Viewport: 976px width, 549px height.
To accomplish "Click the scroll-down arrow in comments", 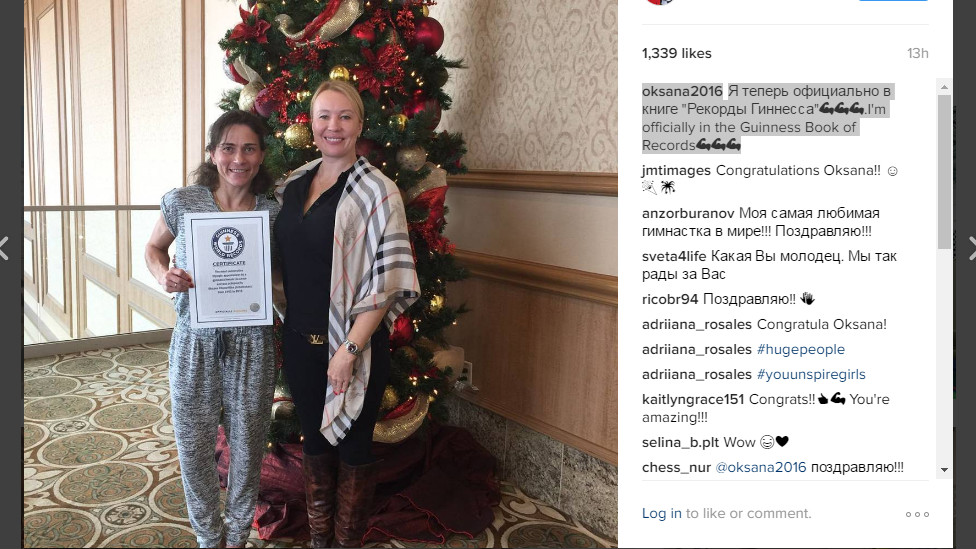I will click(x=944, y=470).
